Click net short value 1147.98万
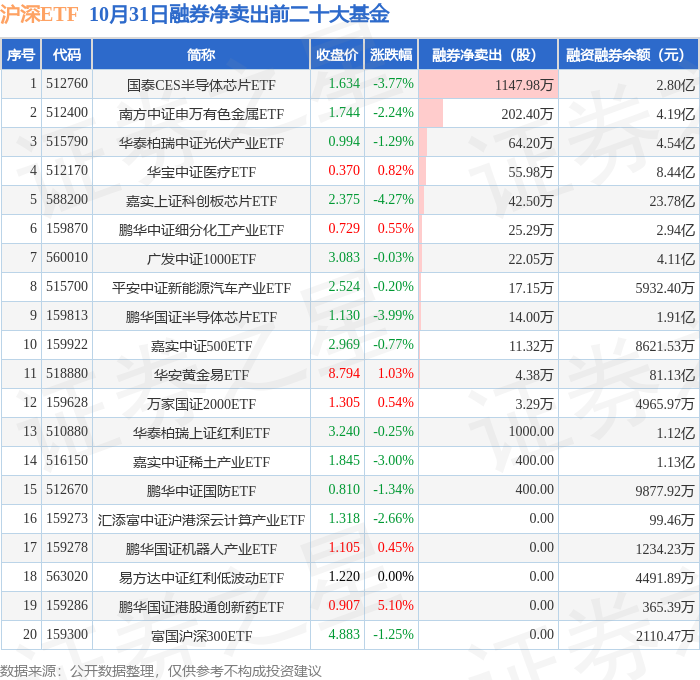The image size is (700, 680). coord(524,84)
